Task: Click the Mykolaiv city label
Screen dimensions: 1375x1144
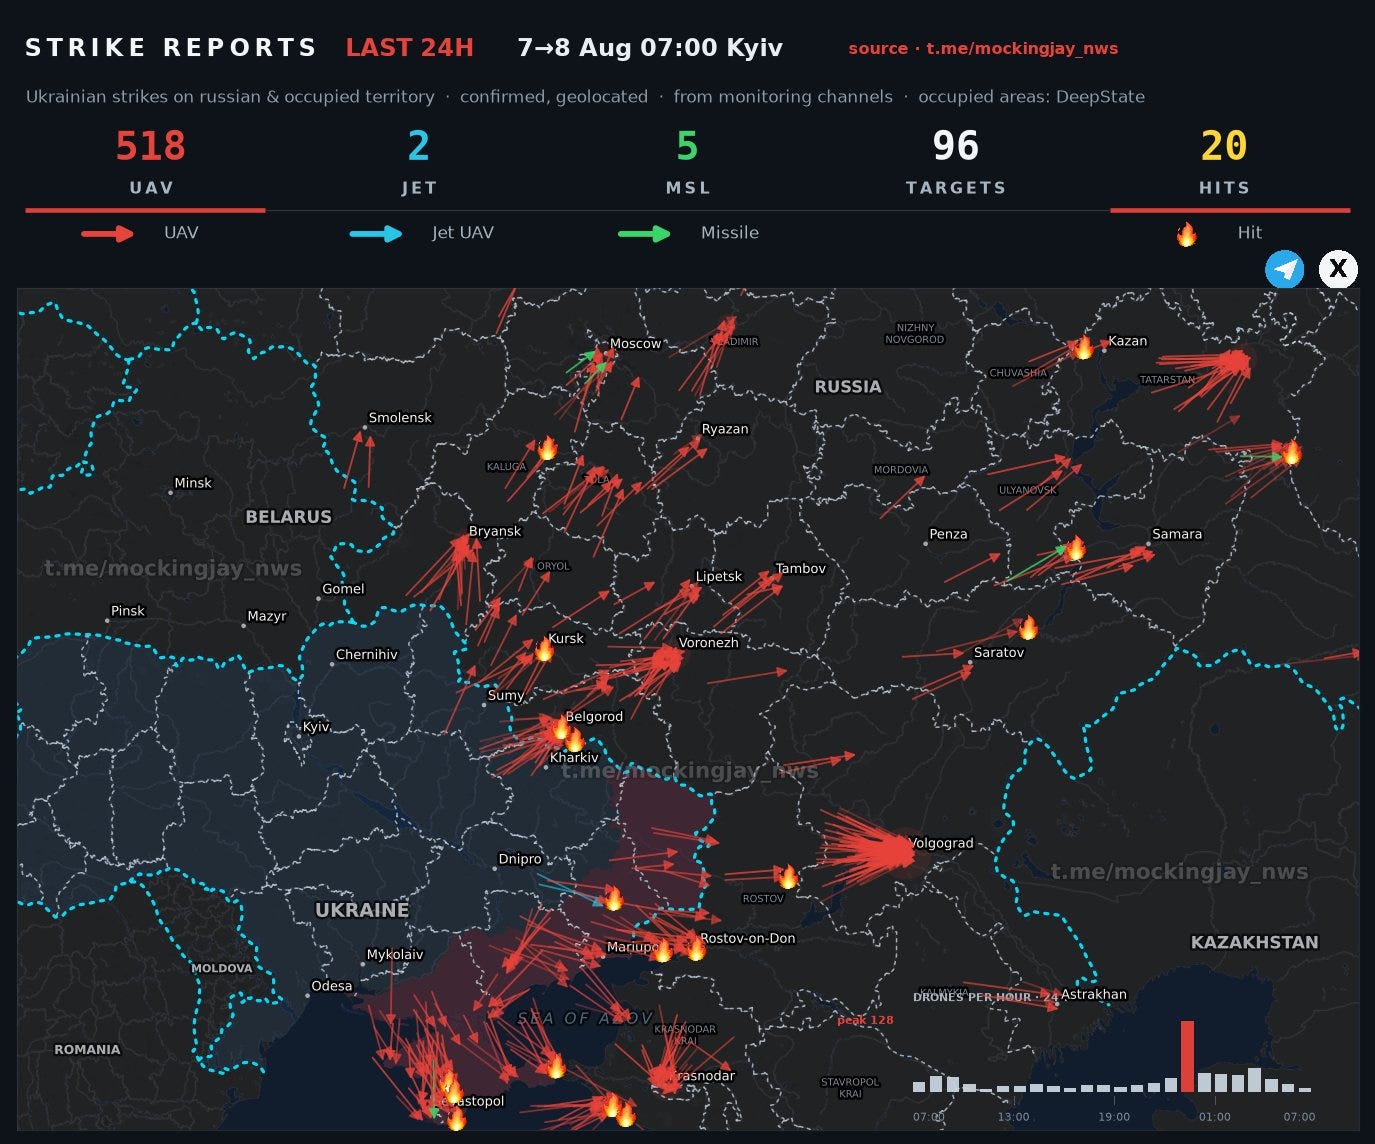Action: pos(395,955)
